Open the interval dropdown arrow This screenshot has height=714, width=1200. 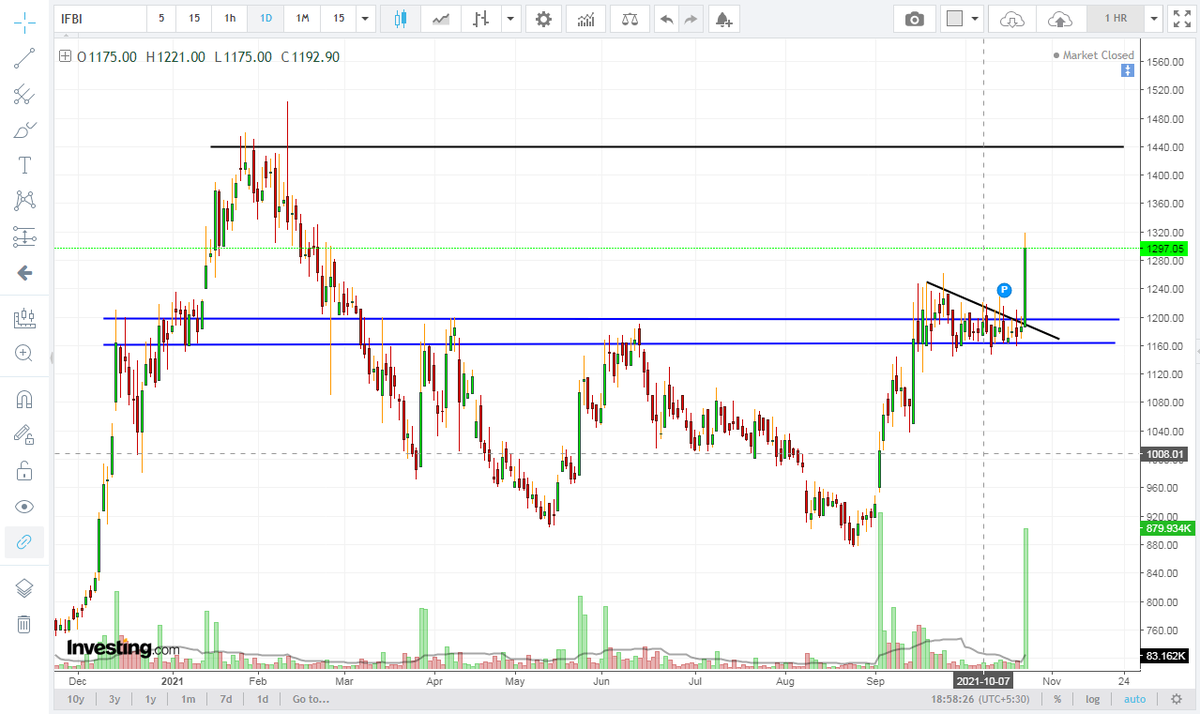tap(366, 18)
